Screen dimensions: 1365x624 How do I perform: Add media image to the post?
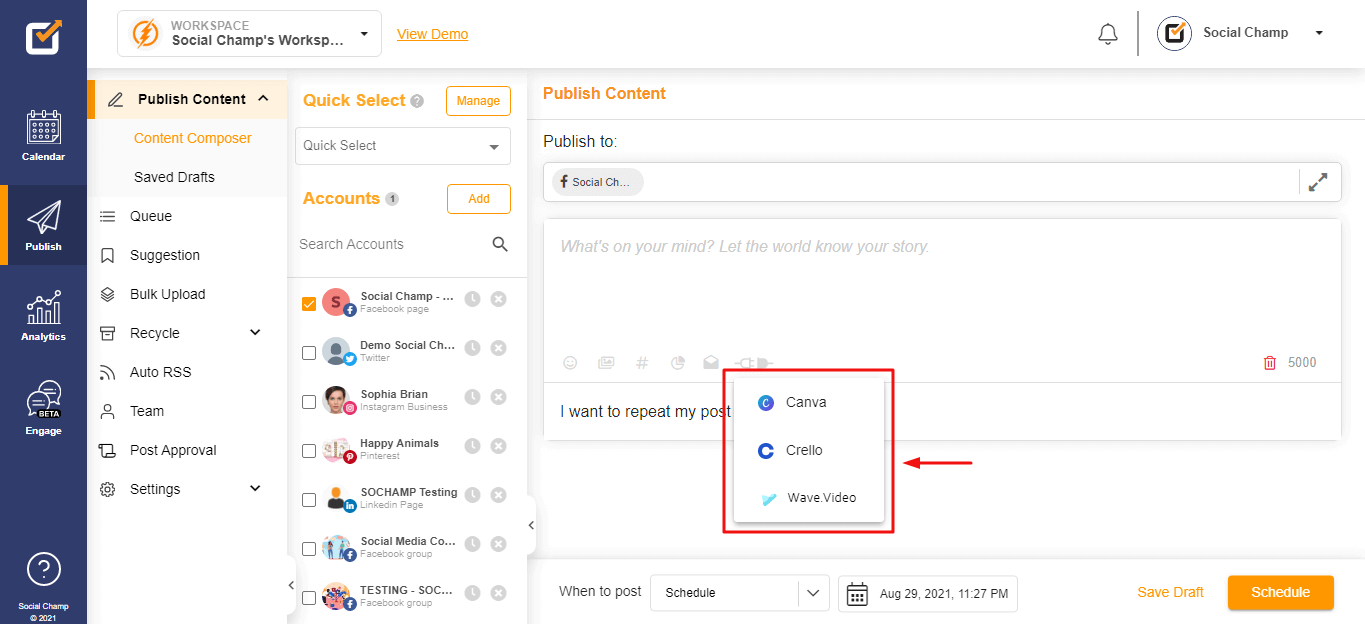point(606,363)
